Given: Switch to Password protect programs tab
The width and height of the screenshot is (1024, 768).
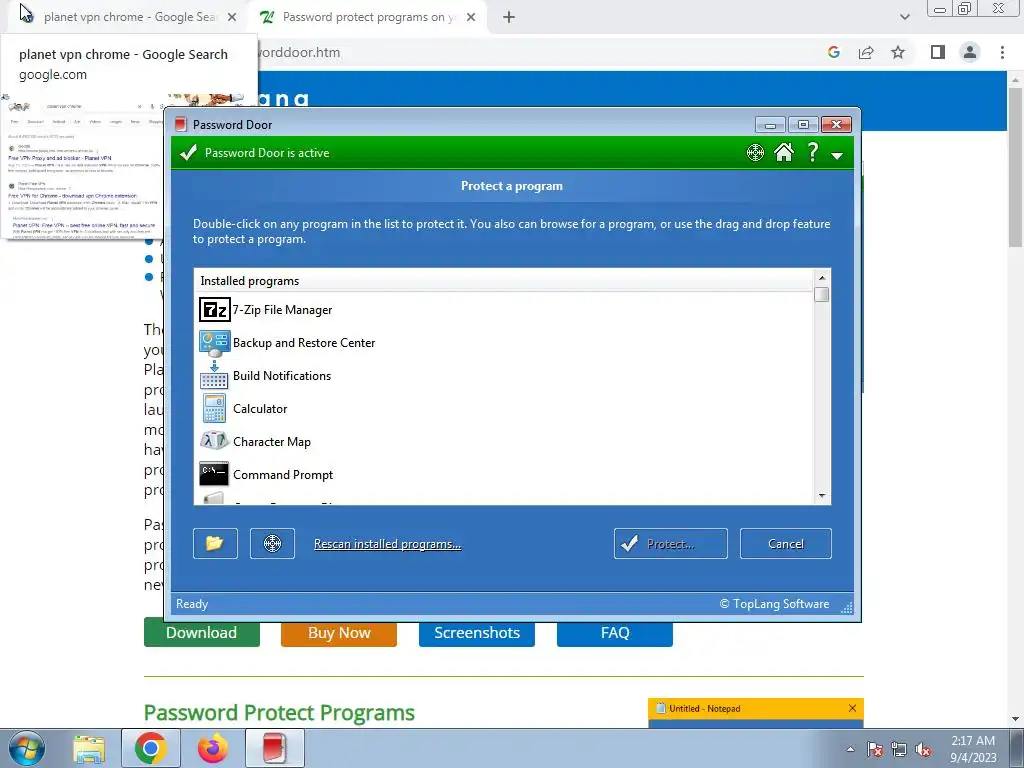Looking at the screenshot, I should (370, 18).
